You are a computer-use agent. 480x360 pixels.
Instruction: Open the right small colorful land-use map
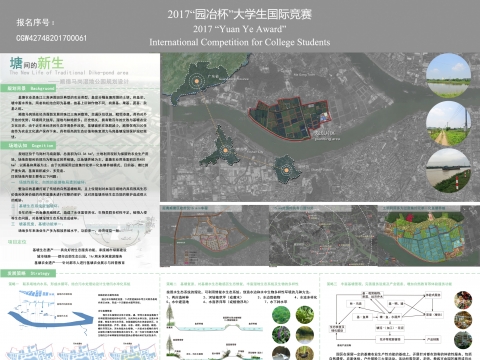(429, 236)
